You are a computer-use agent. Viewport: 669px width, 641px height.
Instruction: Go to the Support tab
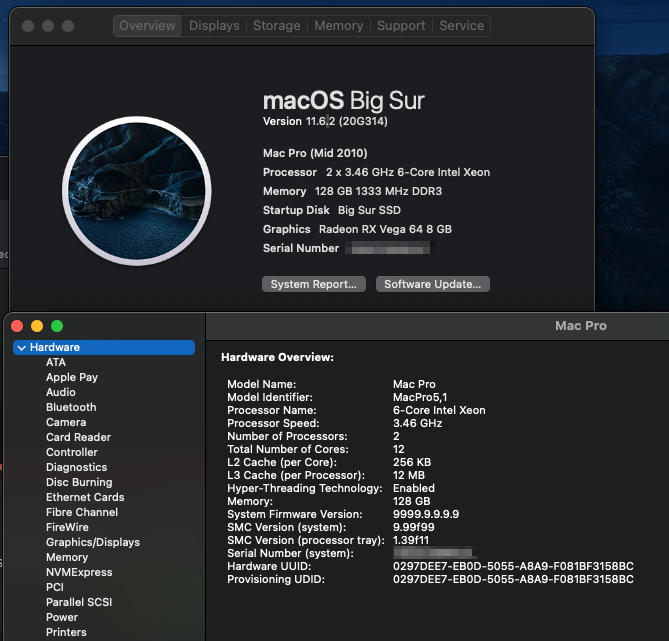[401, 26]
